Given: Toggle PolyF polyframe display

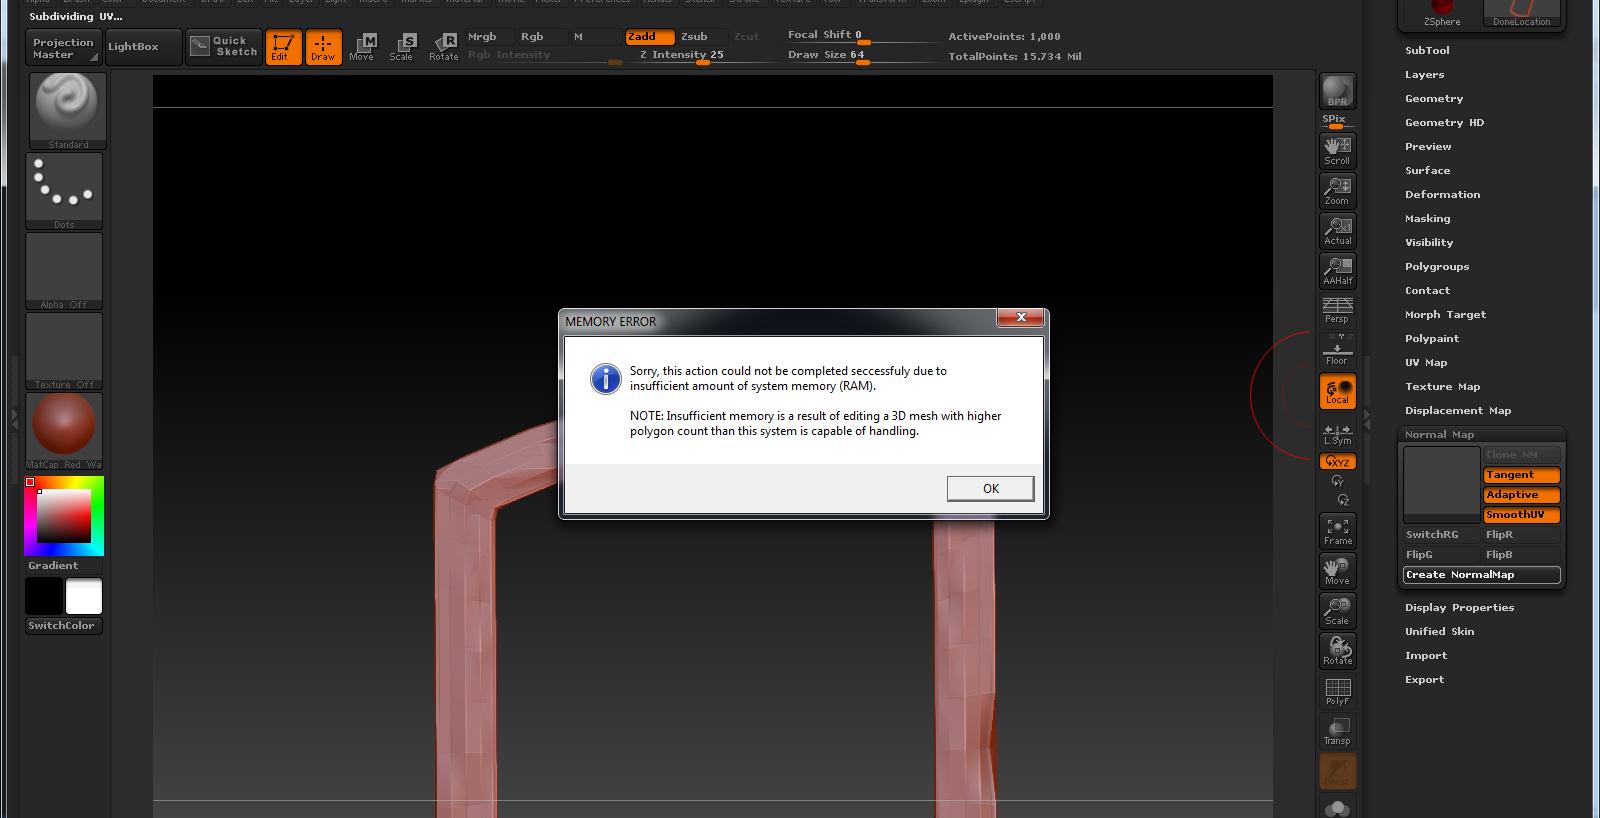Looking at the screenshot, I should tap(1338, 691).
